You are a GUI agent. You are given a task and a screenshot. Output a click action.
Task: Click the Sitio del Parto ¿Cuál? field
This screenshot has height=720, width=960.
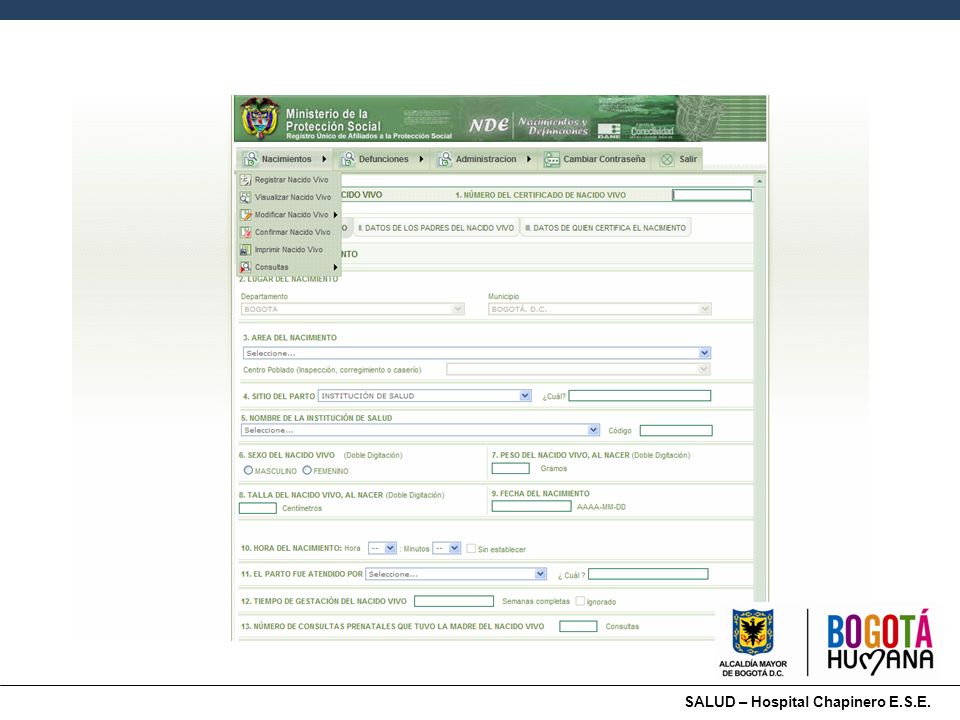640,396
